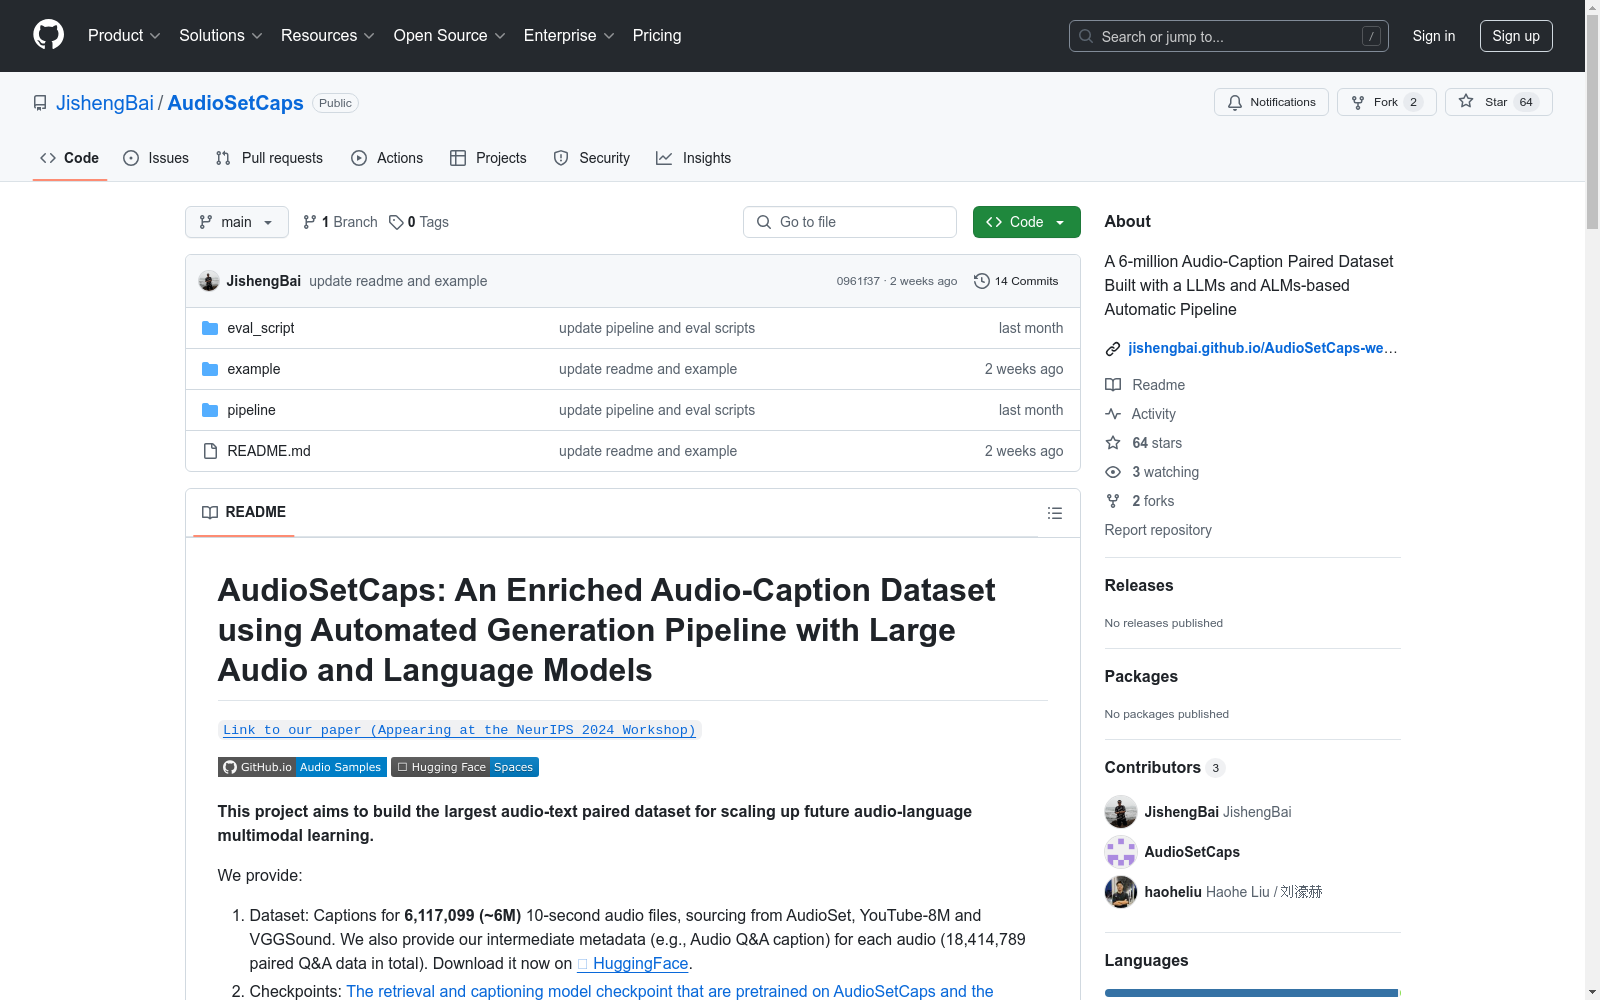Click the Hugging Face Spaces badge
This screenshot has height=1000, width=1600.
[465, 767]
